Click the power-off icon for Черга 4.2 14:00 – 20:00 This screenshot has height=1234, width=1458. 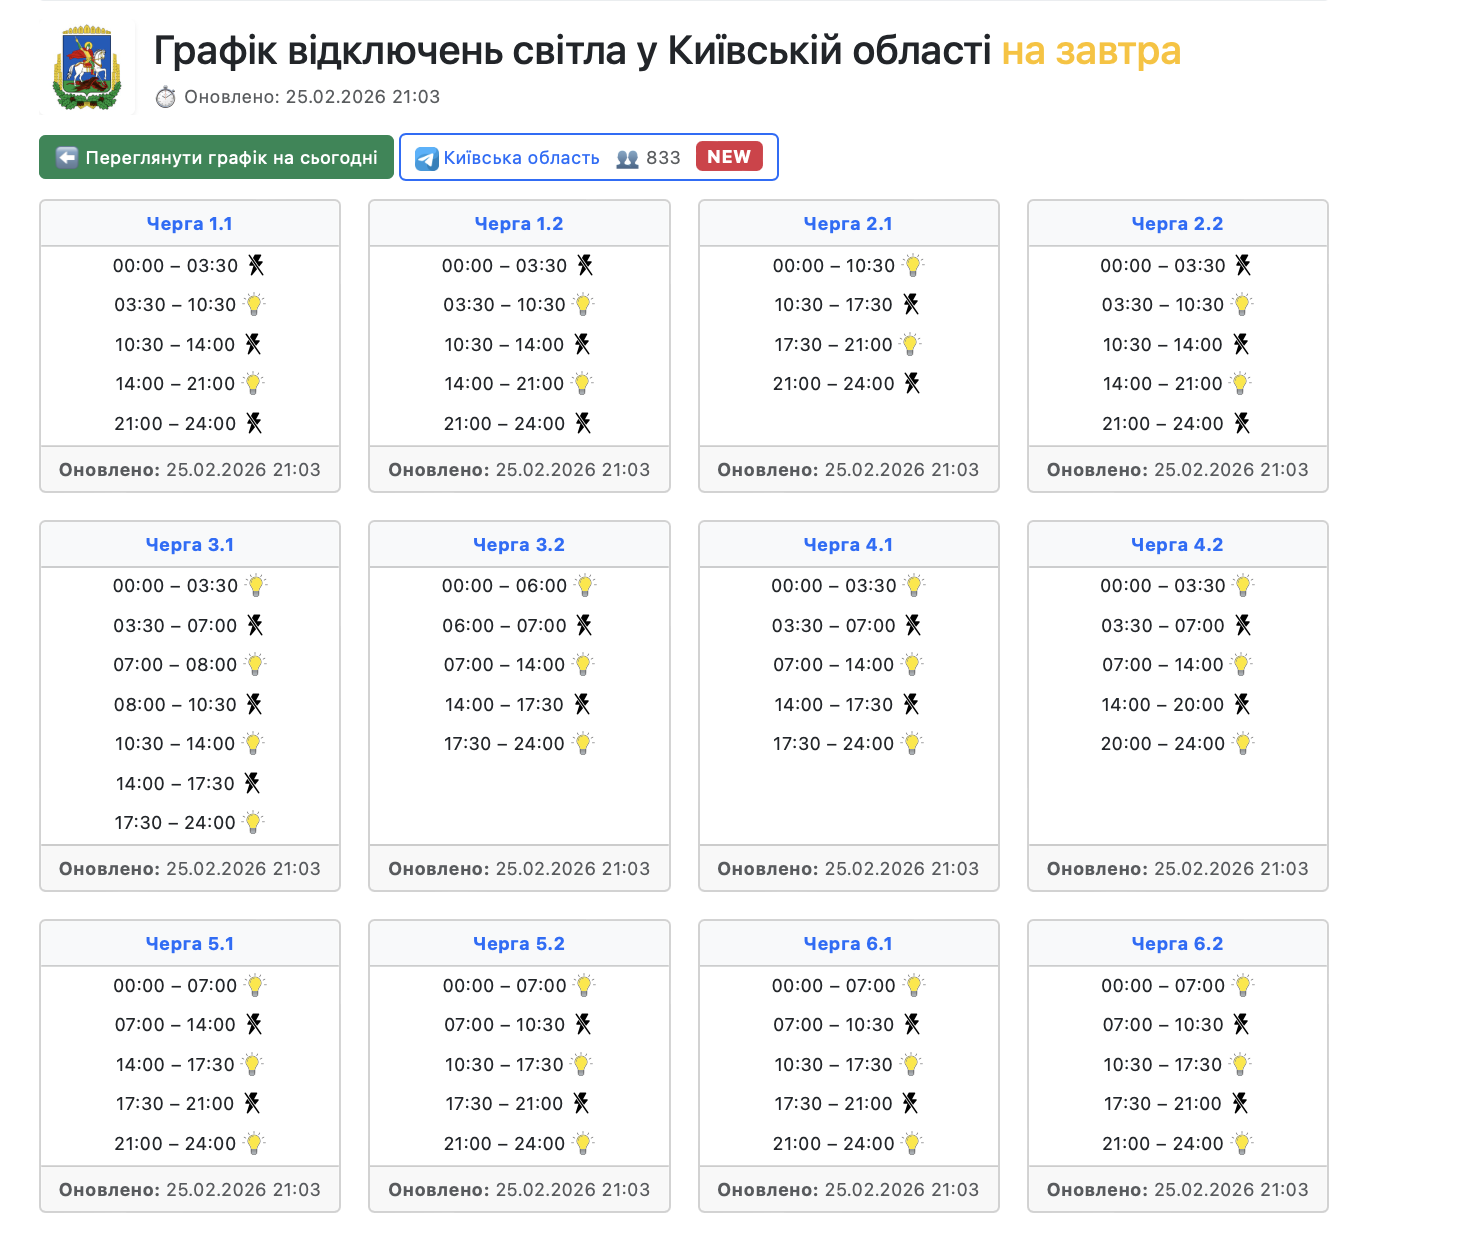(x=1242, y=704)
